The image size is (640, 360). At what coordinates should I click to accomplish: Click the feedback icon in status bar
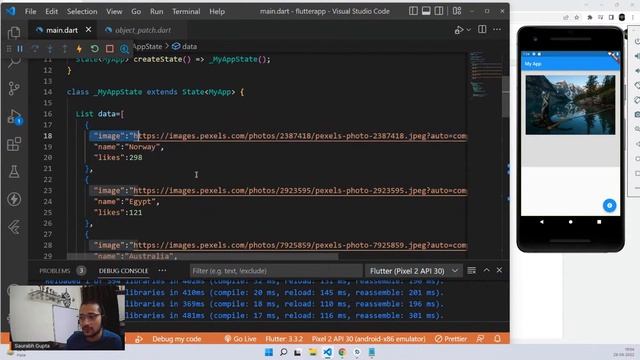[x=480, y=339]
